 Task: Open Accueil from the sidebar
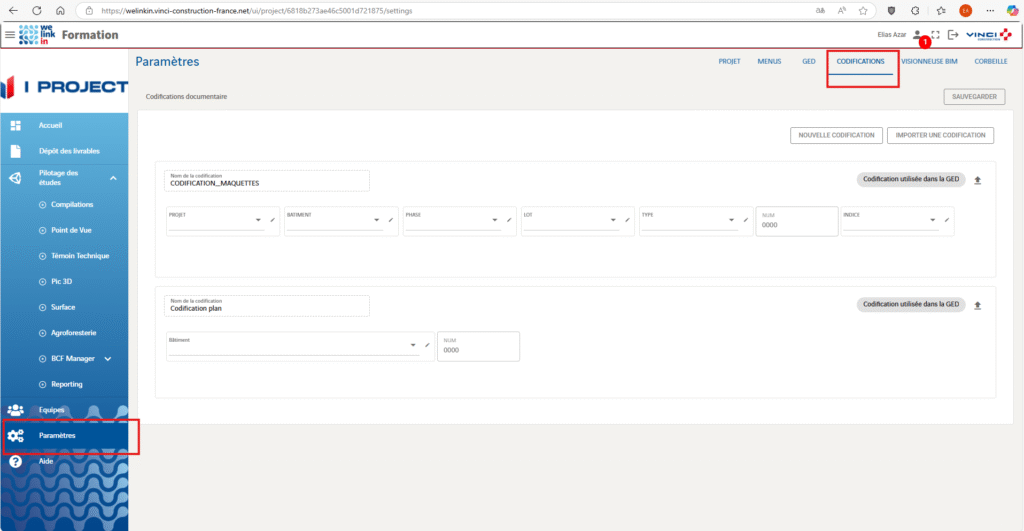pos(50,125)
